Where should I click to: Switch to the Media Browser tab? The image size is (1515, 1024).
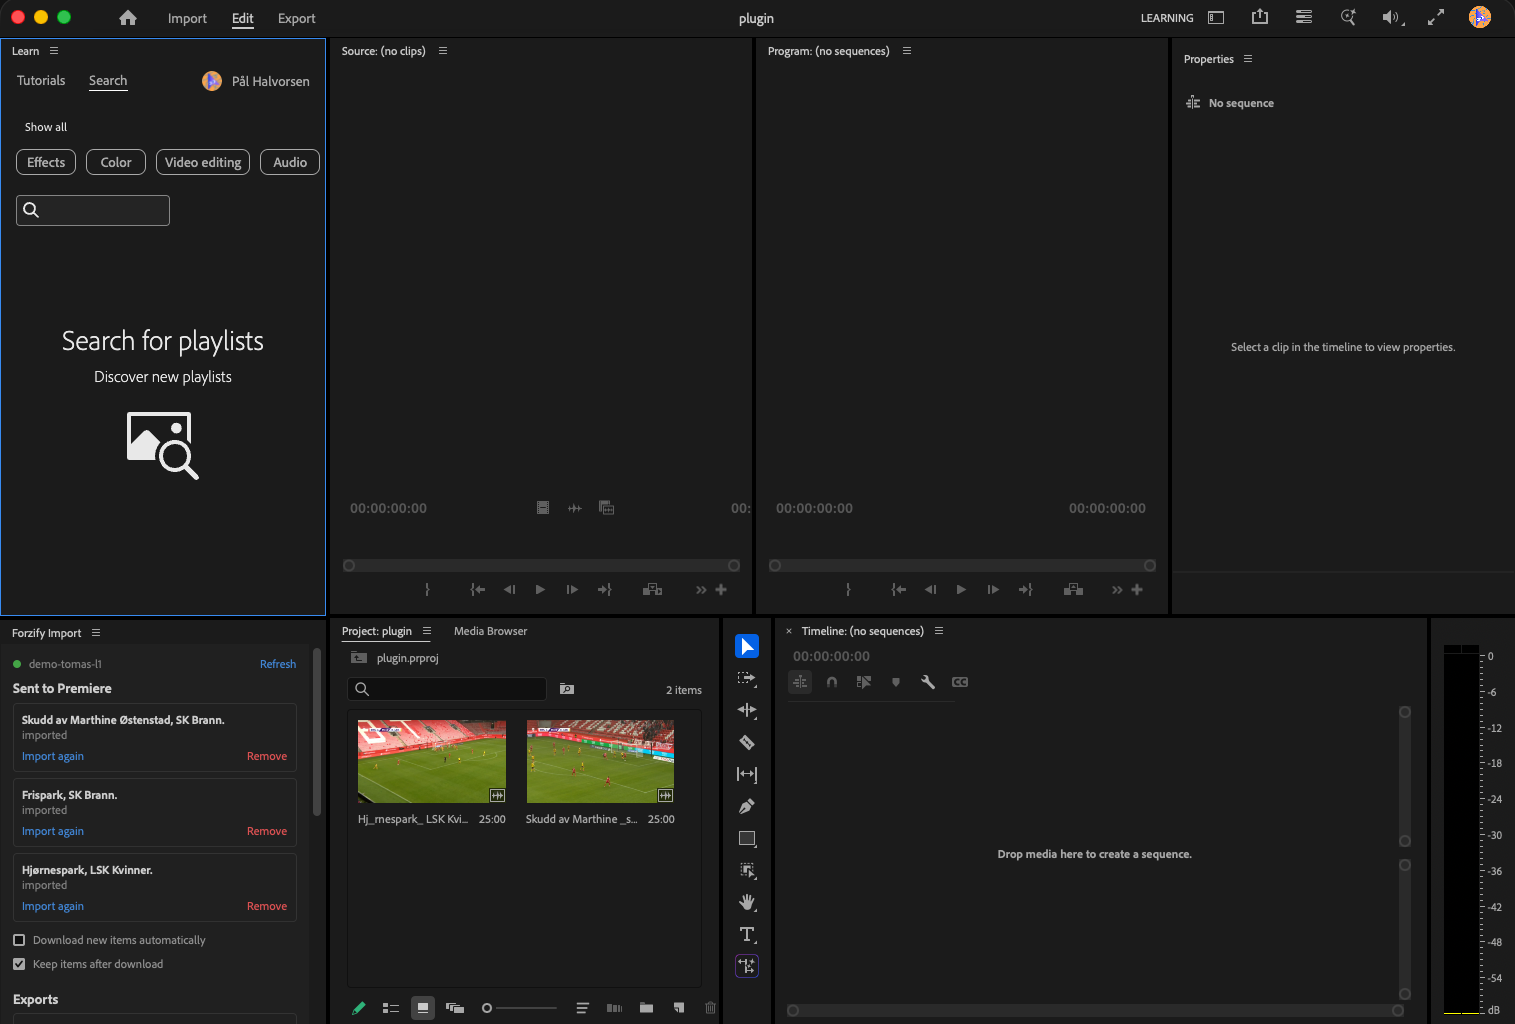tap(490, 631)
